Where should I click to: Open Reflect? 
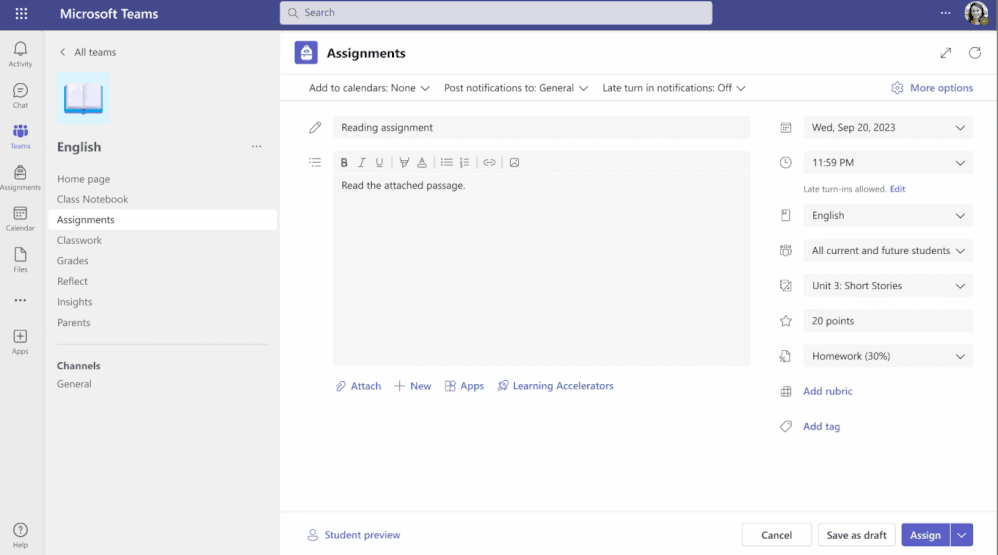(72, 281)
